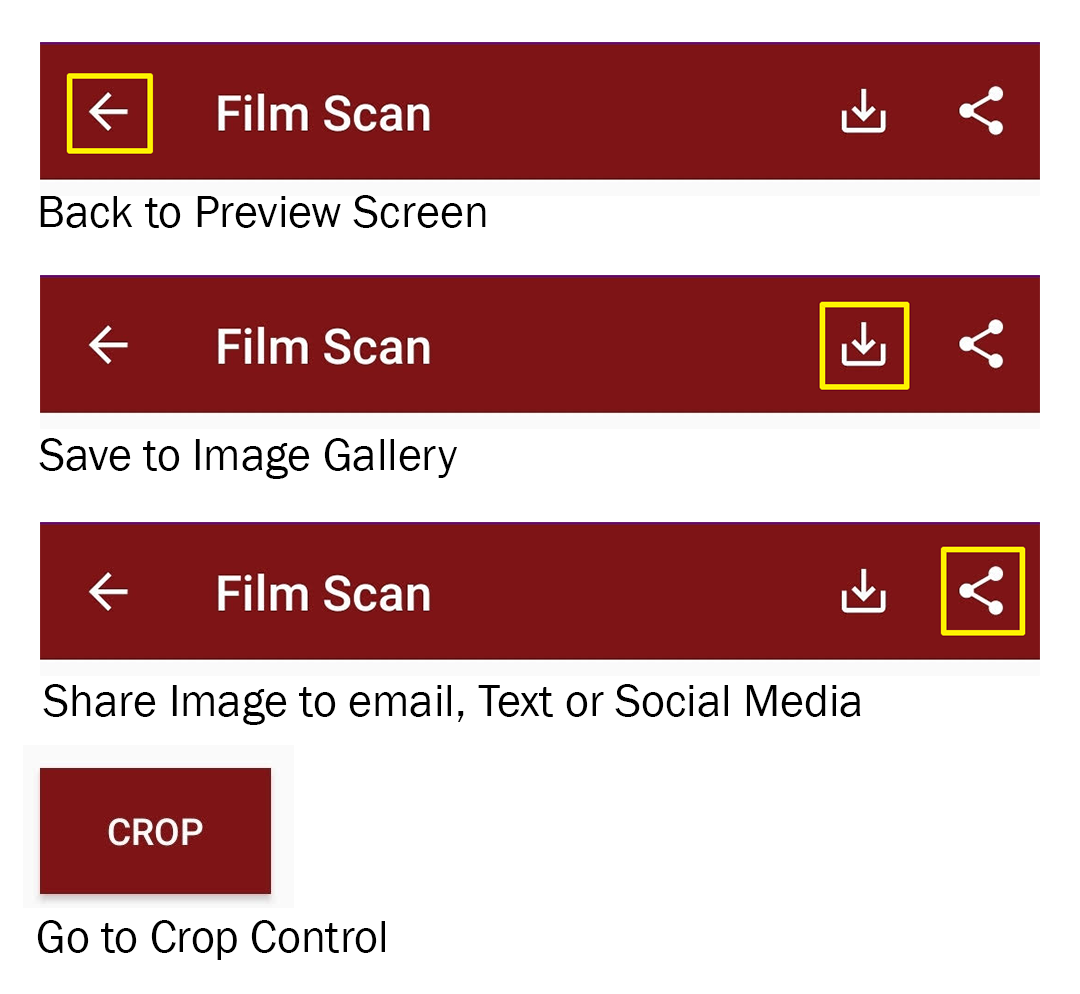Hit the back arrow in the bottom toolbar
The height and width of the screenshot is (994, 1080).
[x=109, y=592]
